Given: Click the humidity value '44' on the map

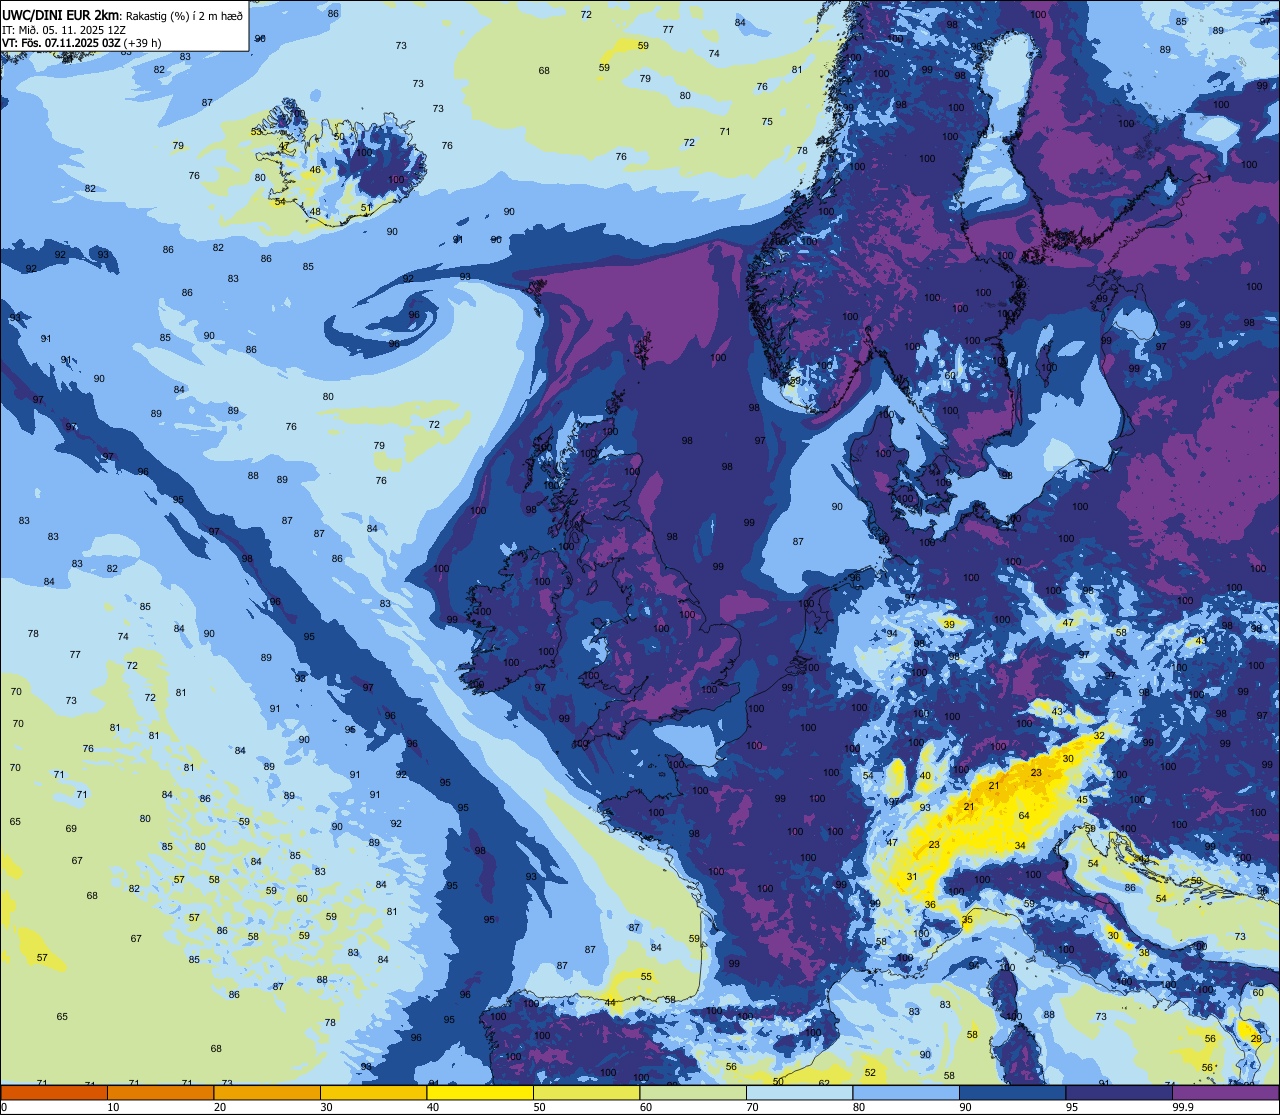Looking at the screenshot, I should click(x=610, y=1003).
